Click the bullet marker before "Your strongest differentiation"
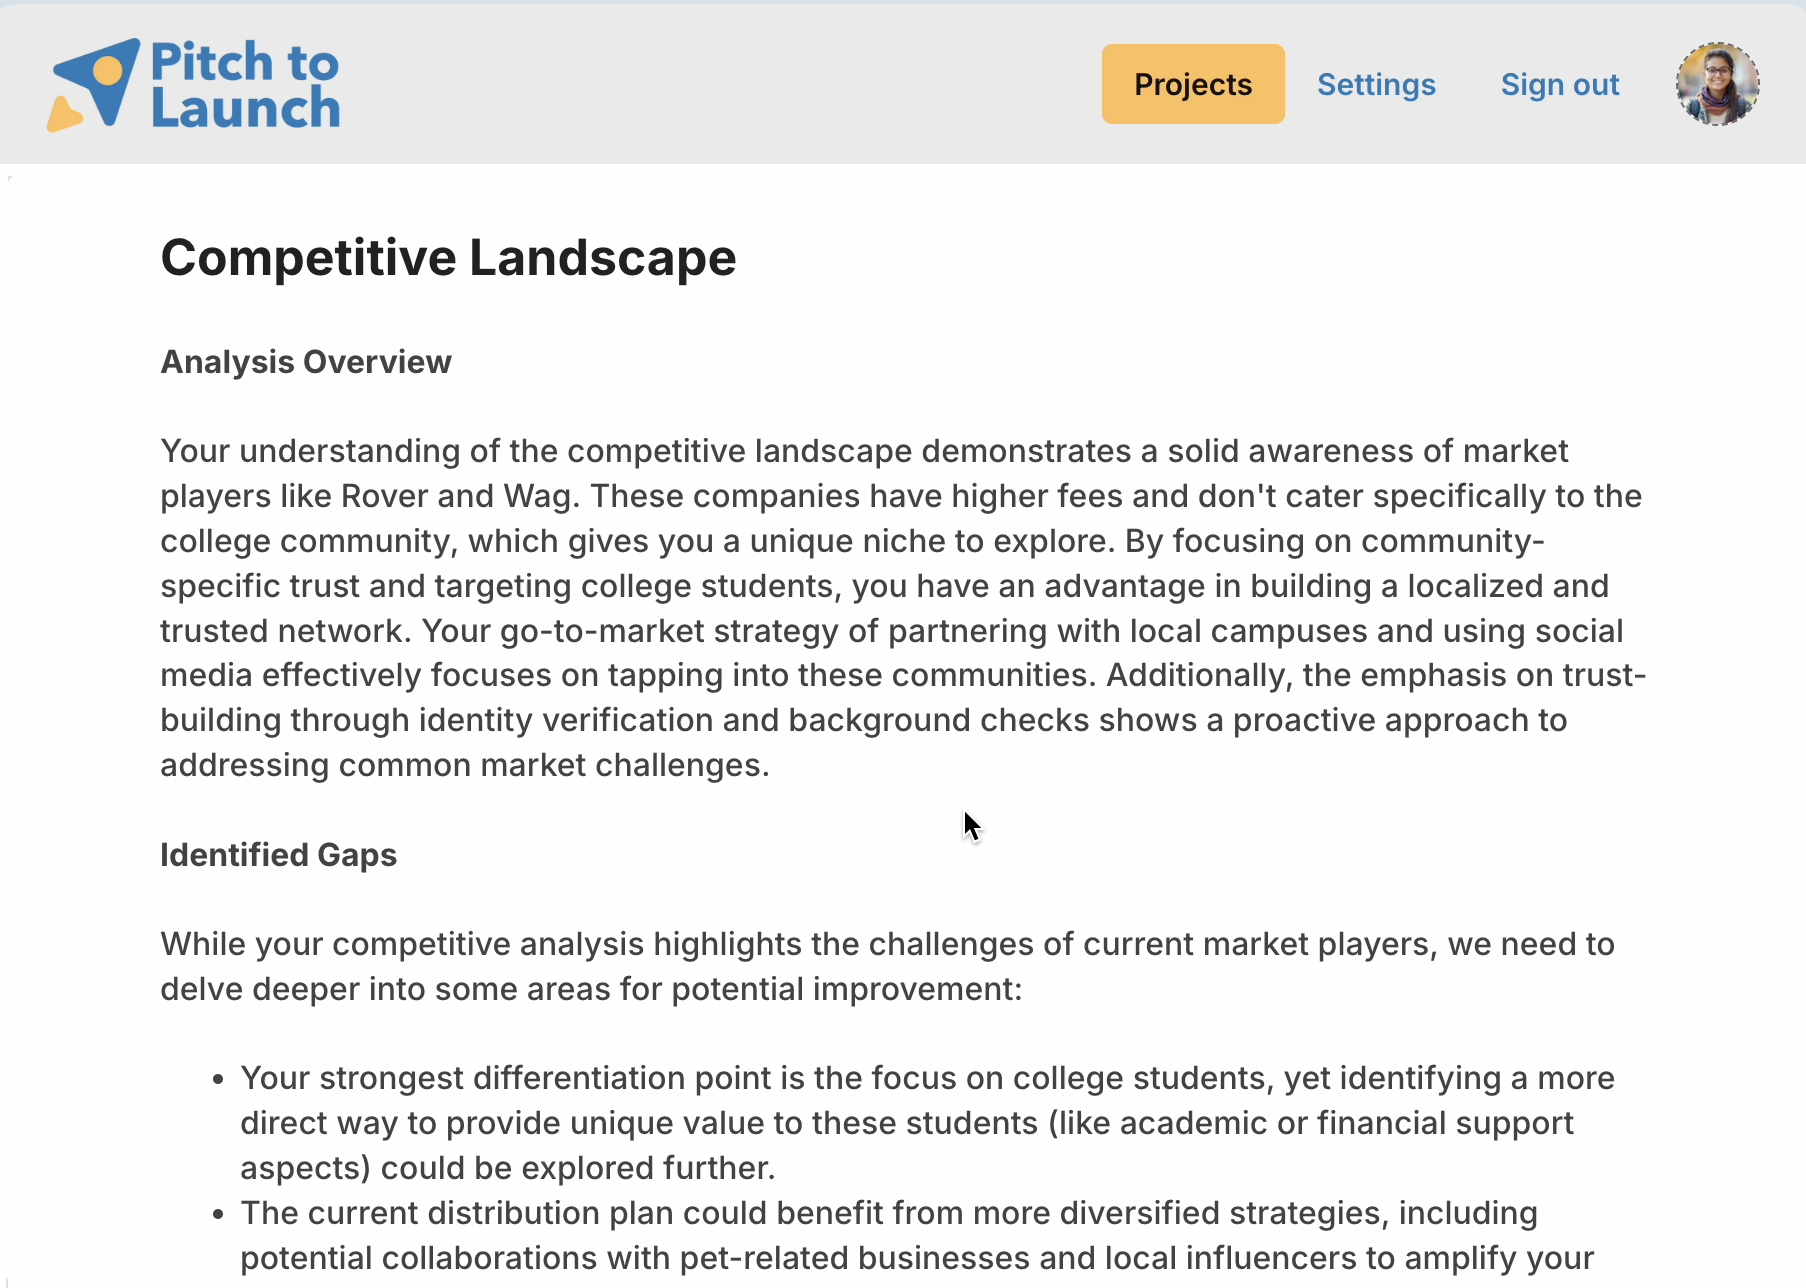The image size is (1806, 1288). coord(218,1080)
